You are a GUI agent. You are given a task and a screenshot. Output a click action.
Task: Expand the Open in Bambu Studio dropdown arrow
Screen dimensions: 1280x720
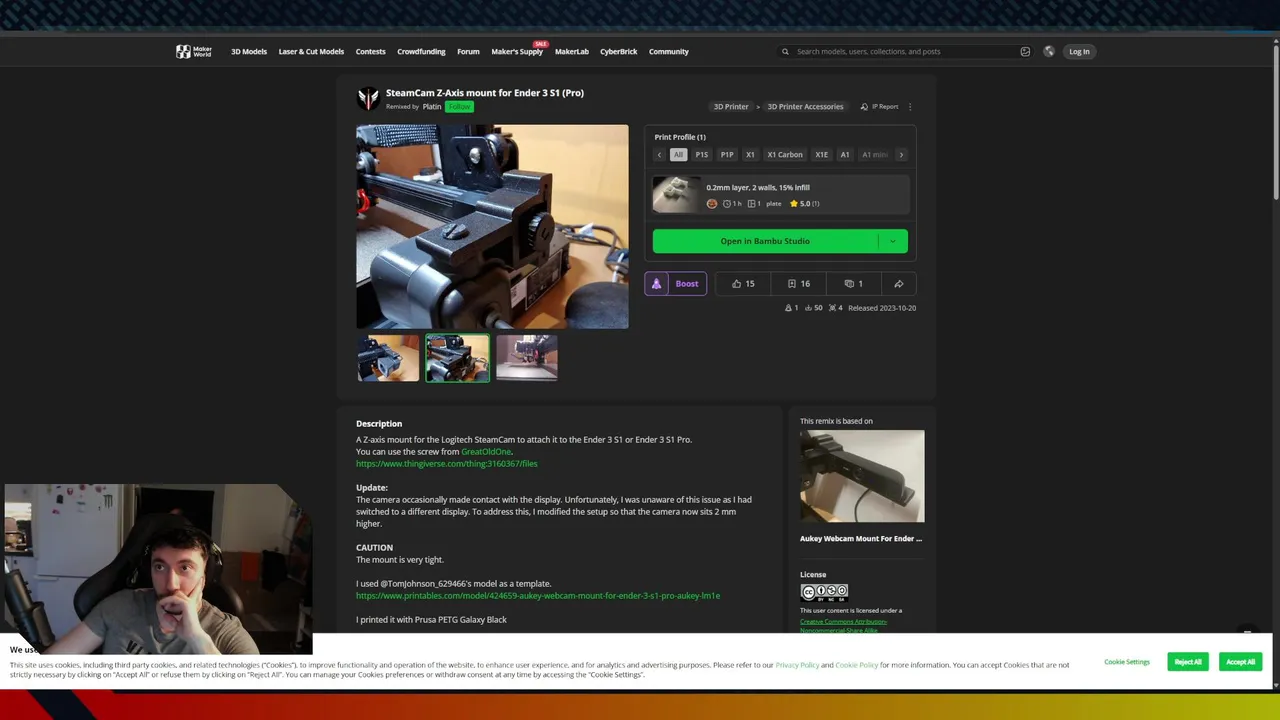click(x=893, y=241)
